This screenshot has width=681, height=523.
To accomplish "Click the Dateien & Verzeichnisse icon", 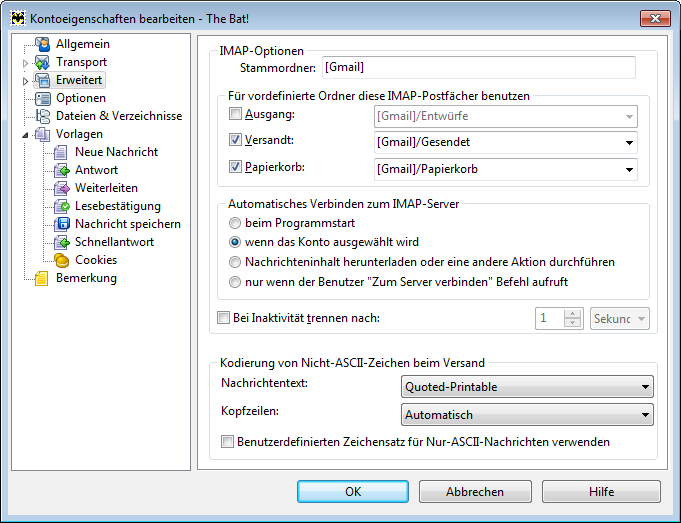I will (43, 116).
